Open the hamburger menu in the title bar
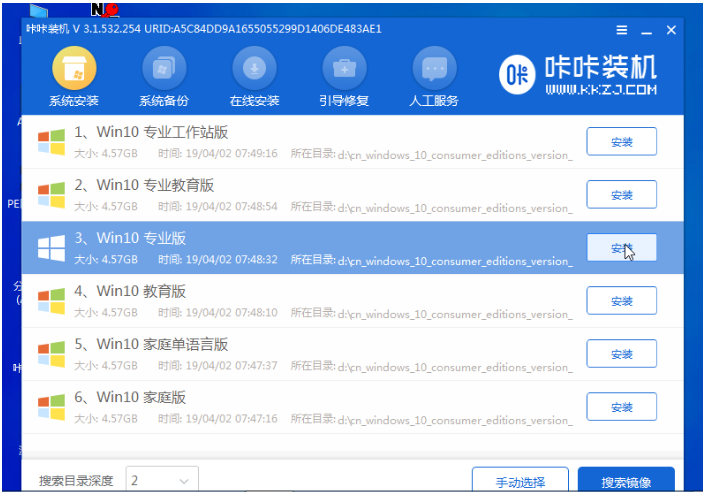The image size is (708, 495). [x=622, y=30]
